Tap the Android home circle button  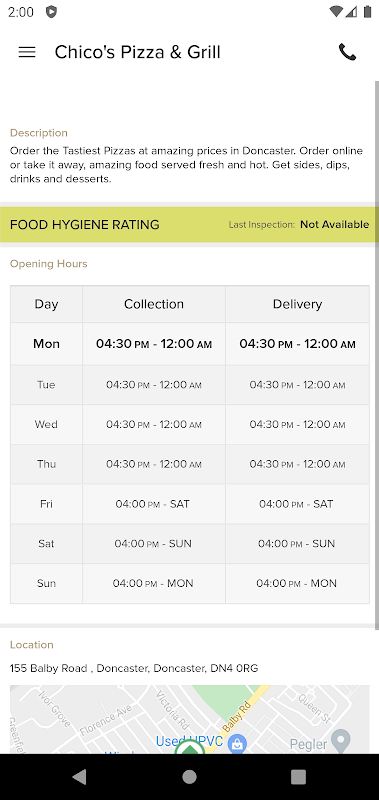(x=189, y=777)
